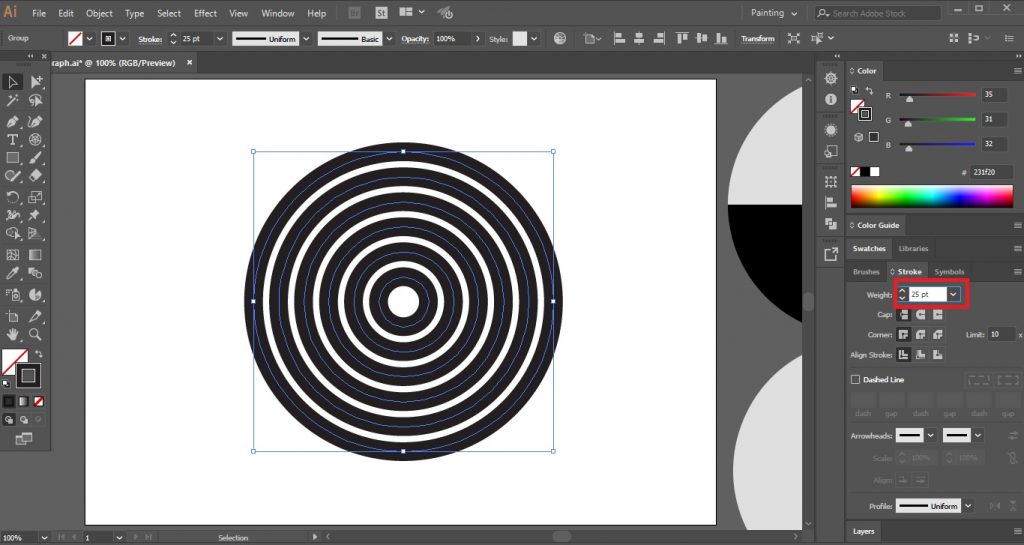Click the white swatch in Color panel
Screen dimensions: 1024x545
point(874,172)
